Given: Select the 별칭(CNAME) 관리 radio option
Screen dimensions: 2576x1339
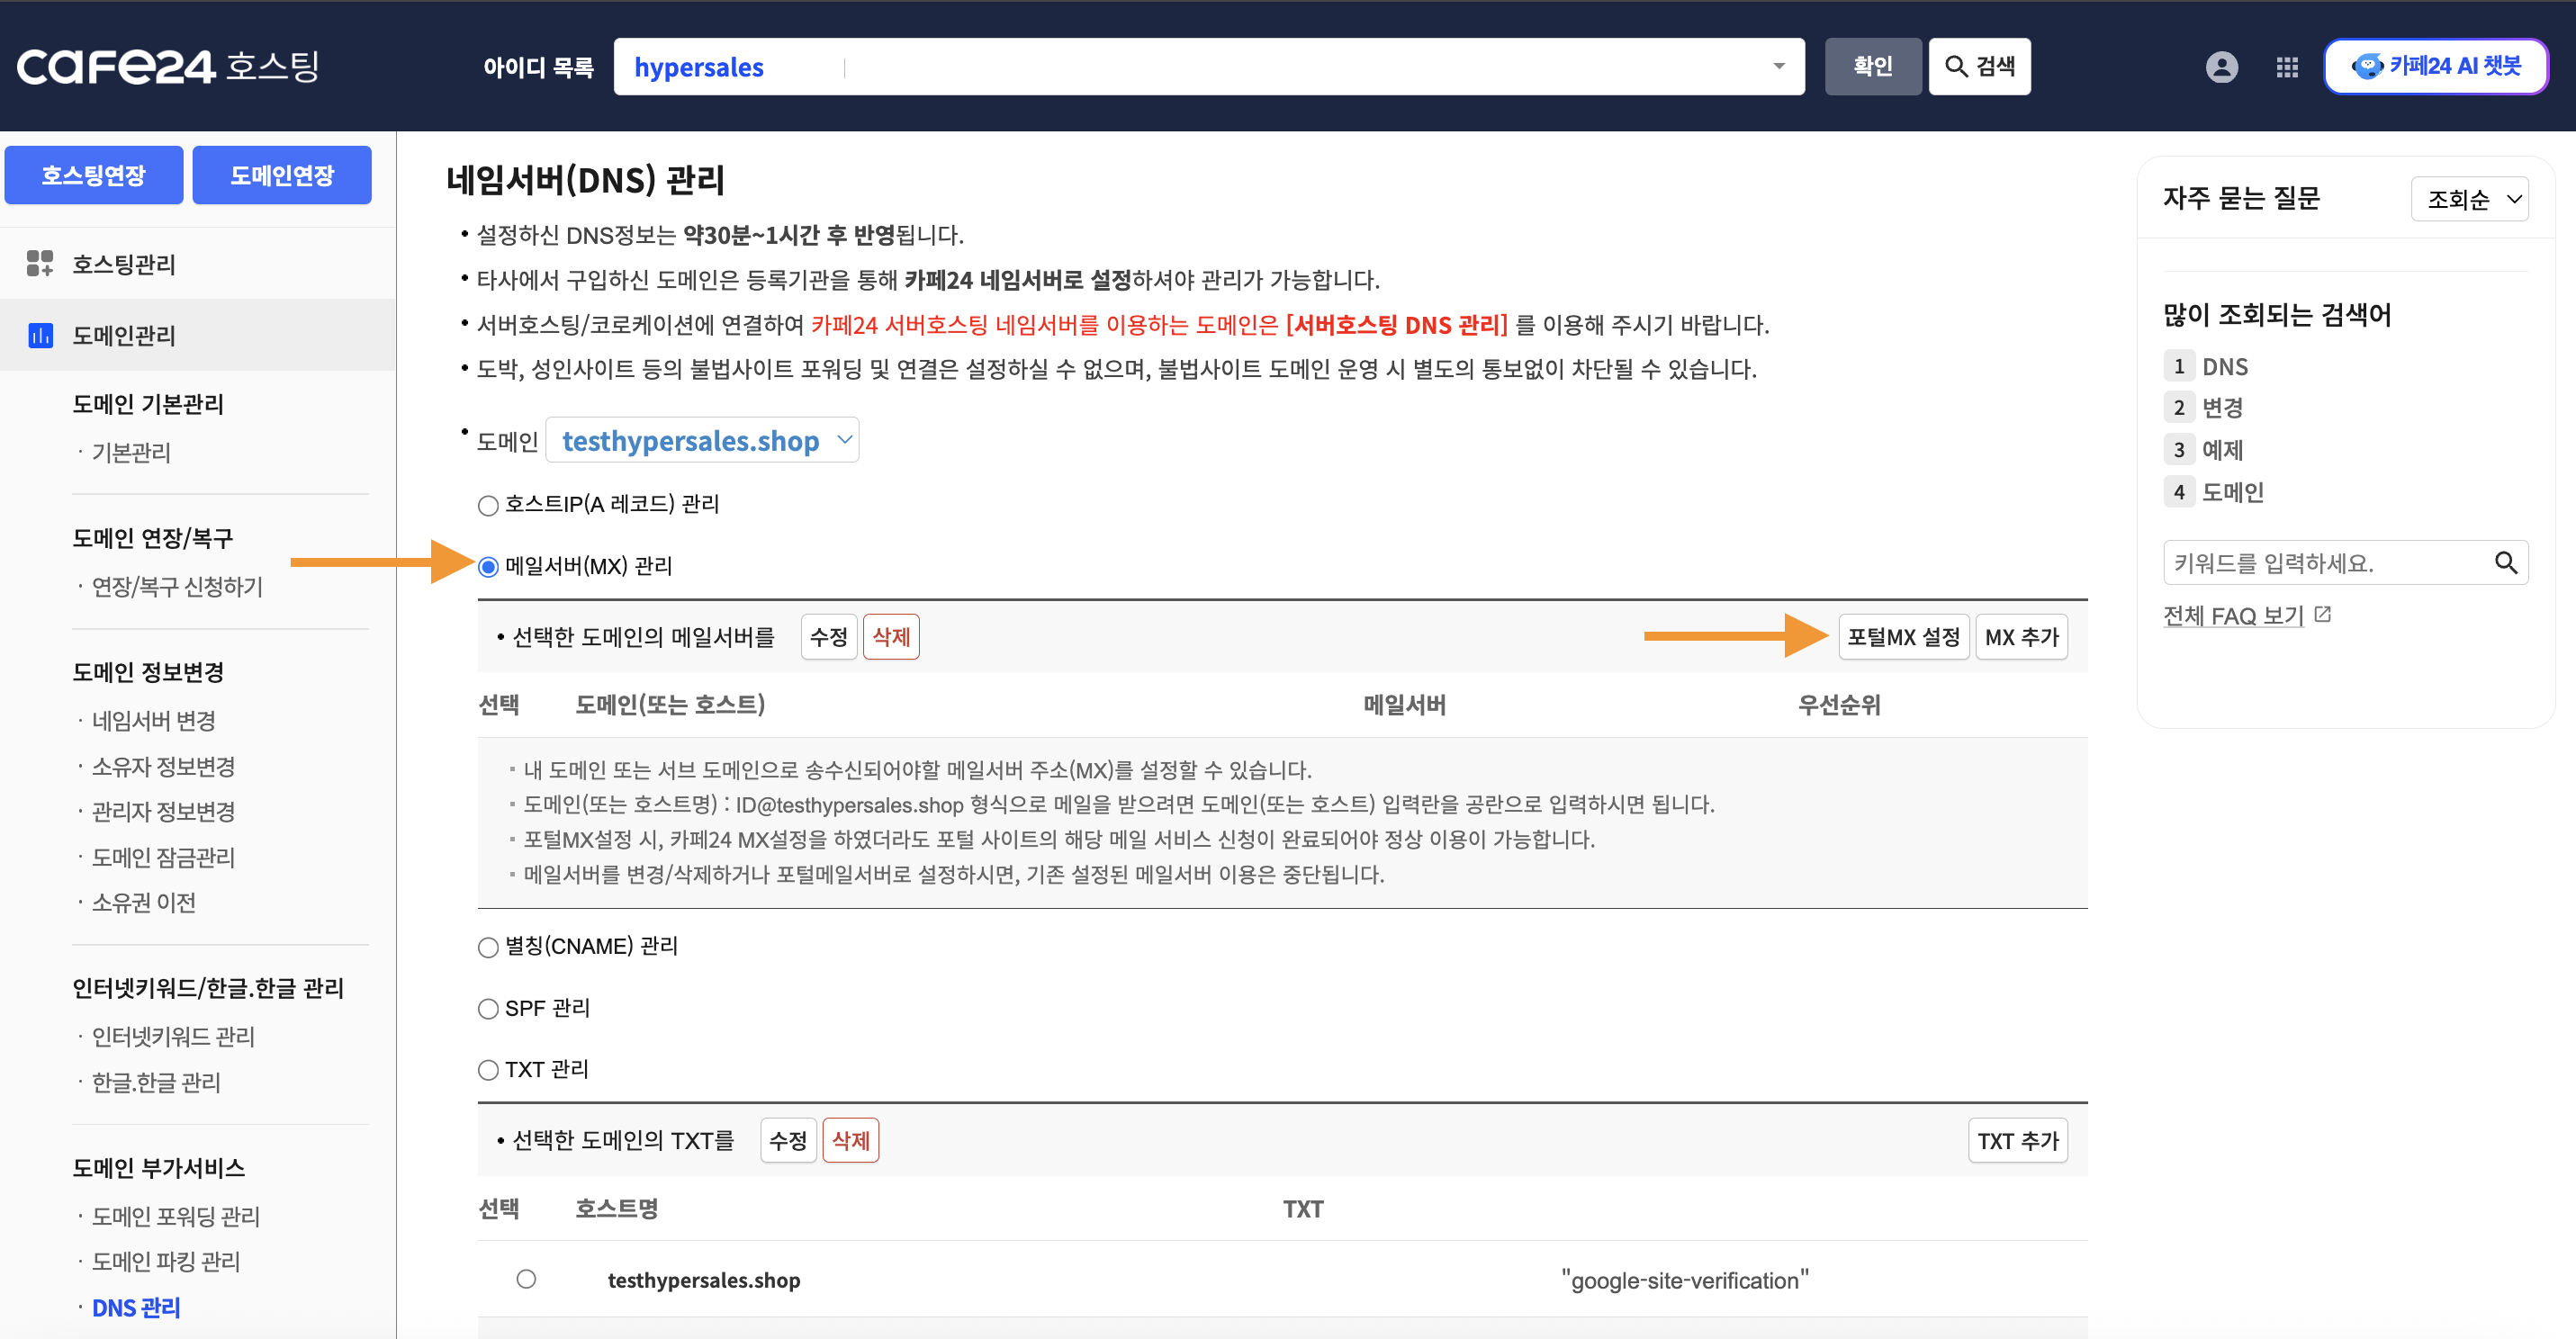Looking at the screenshot, I should [x=488, y=947].
